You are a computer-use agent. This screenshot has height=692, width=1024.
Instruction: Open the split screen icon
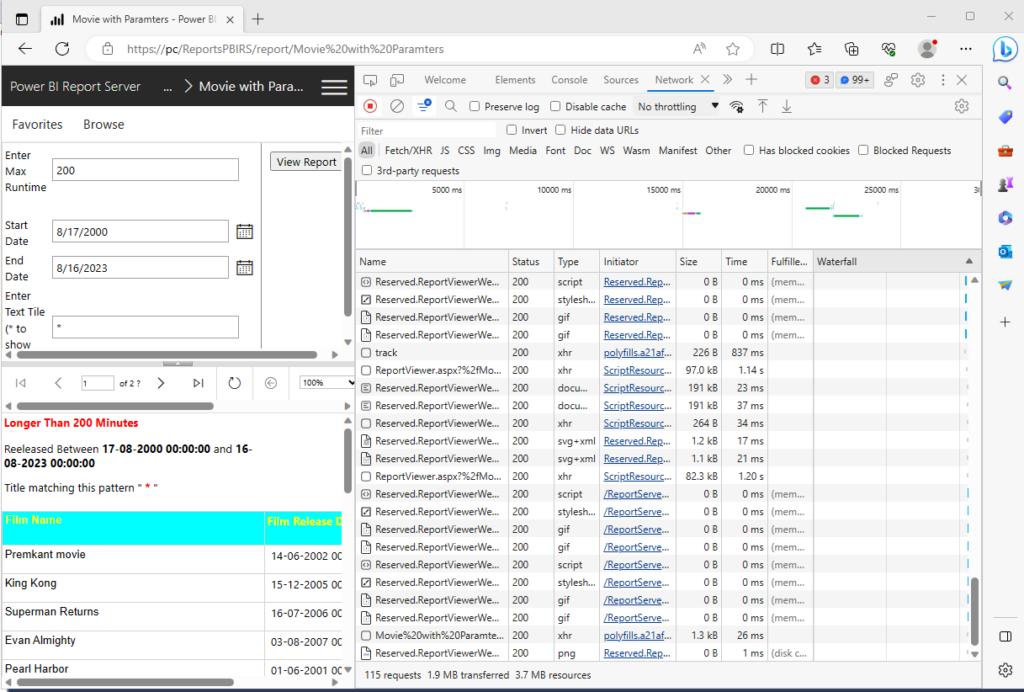click(x=777, y=49)
